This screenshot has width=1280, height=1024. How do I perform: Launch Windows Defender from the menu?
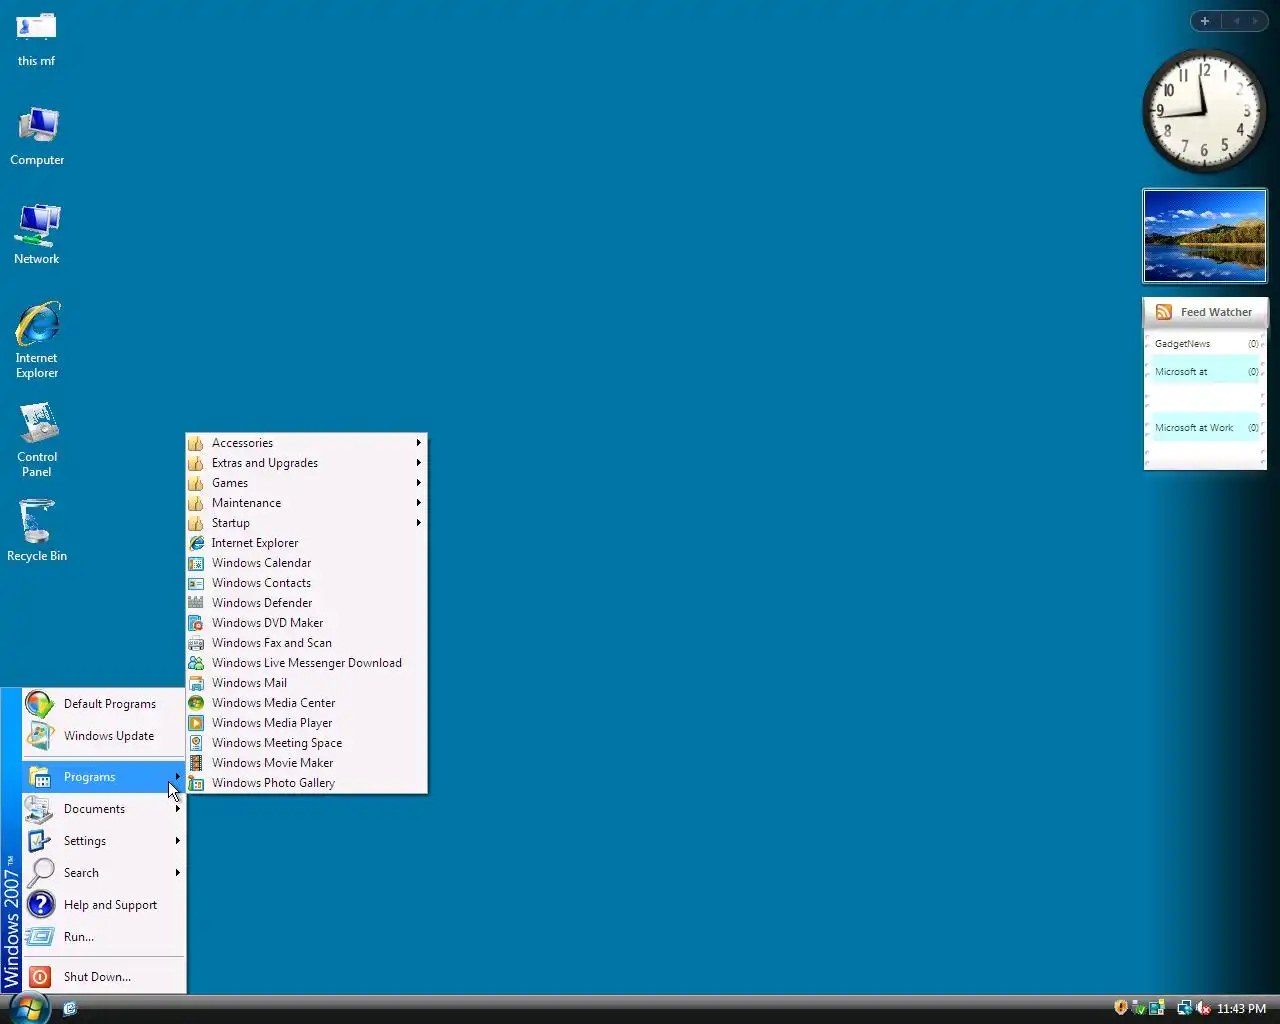[x=306, y=603]
